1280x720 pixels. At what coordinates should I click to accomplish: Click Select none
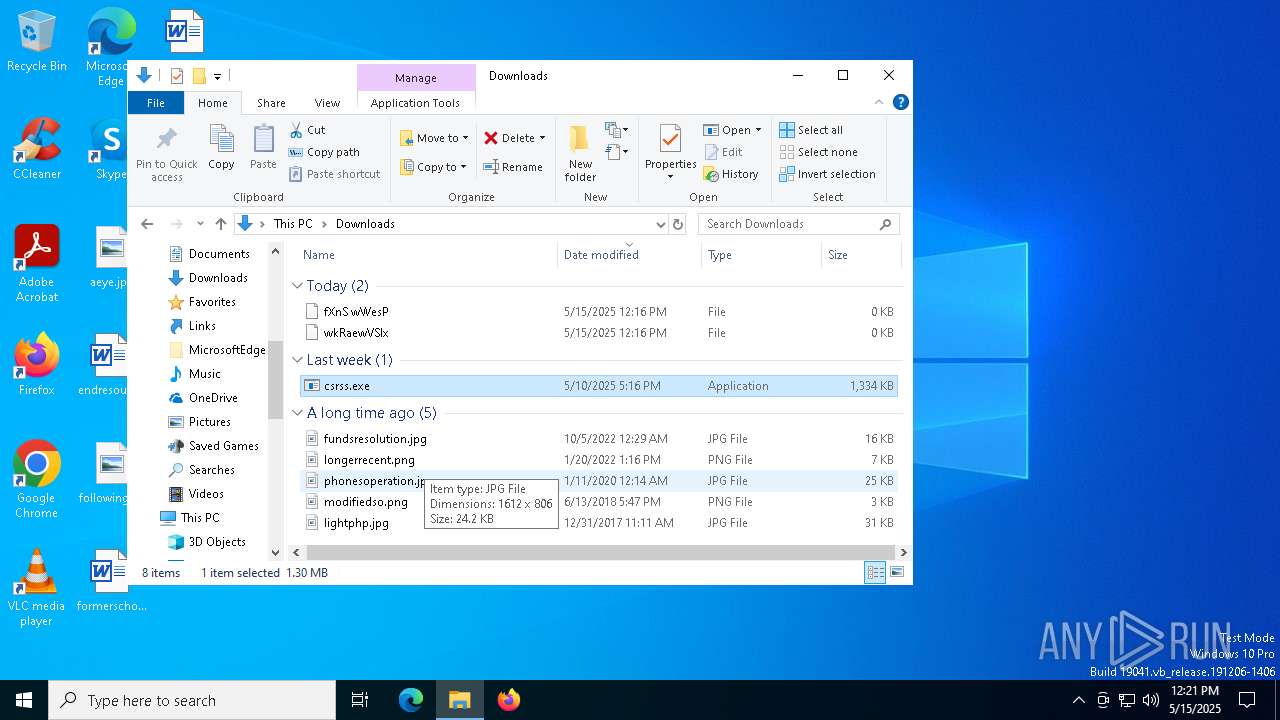tap(818, 152)
